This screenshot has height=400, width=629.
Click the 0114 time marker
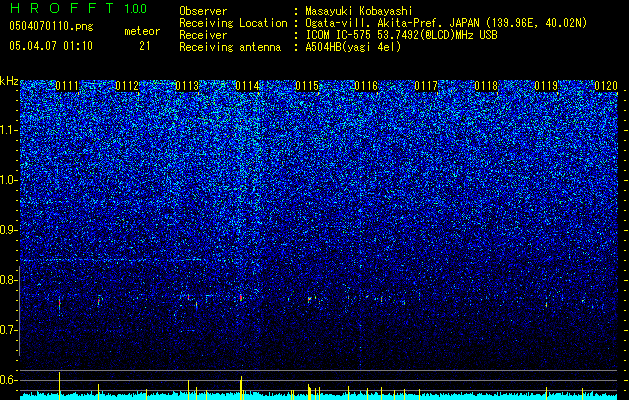(x=247, y=86)
